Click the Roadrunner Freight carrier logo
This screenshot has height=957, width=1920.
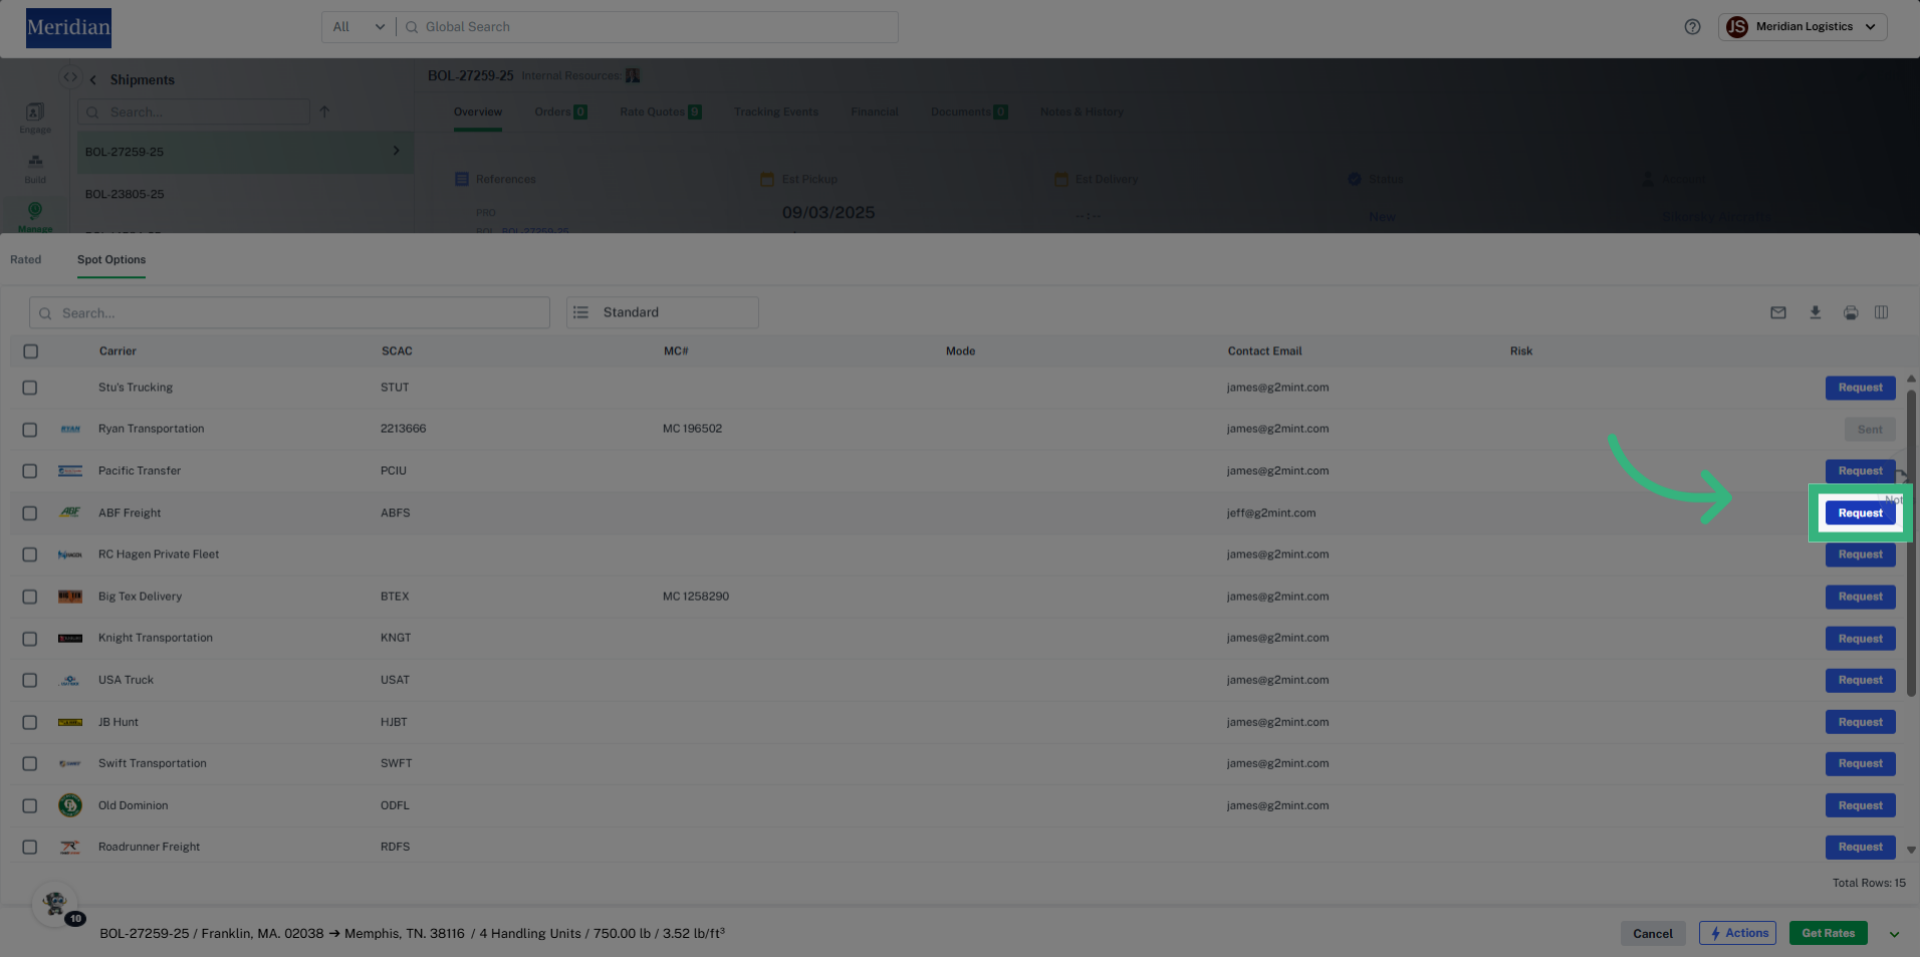70,847
